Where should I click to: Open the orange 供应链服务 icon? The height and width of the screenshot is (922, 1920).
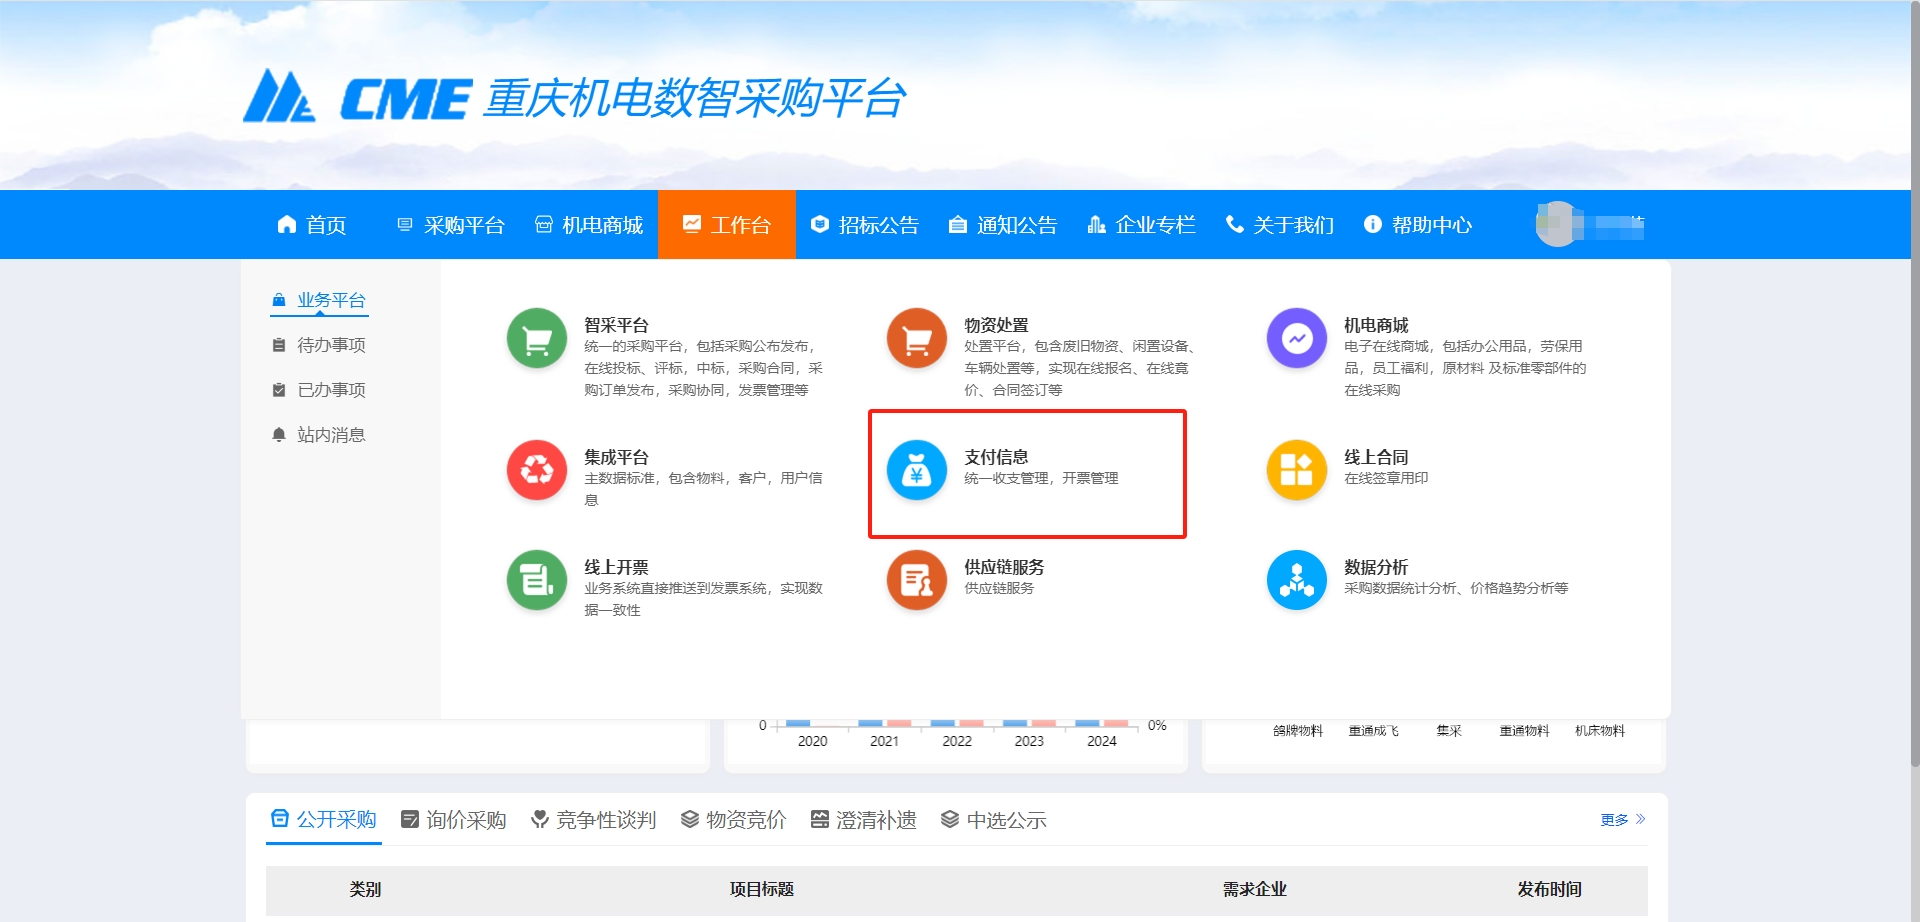(916, 580)
